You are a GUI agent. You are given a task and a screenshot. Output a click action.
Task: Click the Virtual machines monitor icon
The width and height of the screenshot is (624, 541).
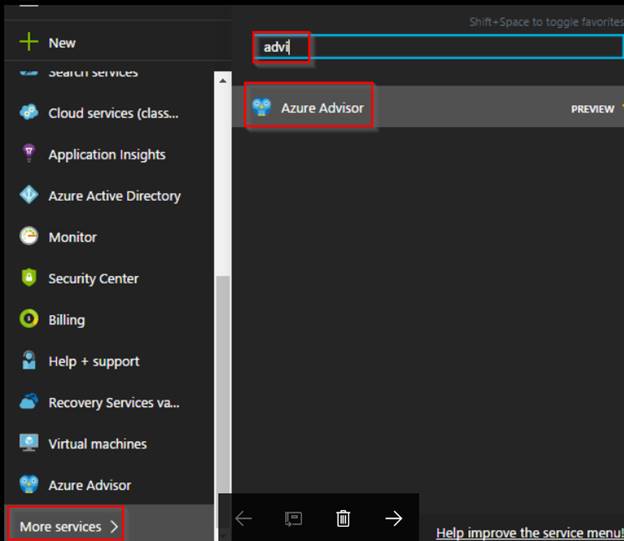pos(29,443)
